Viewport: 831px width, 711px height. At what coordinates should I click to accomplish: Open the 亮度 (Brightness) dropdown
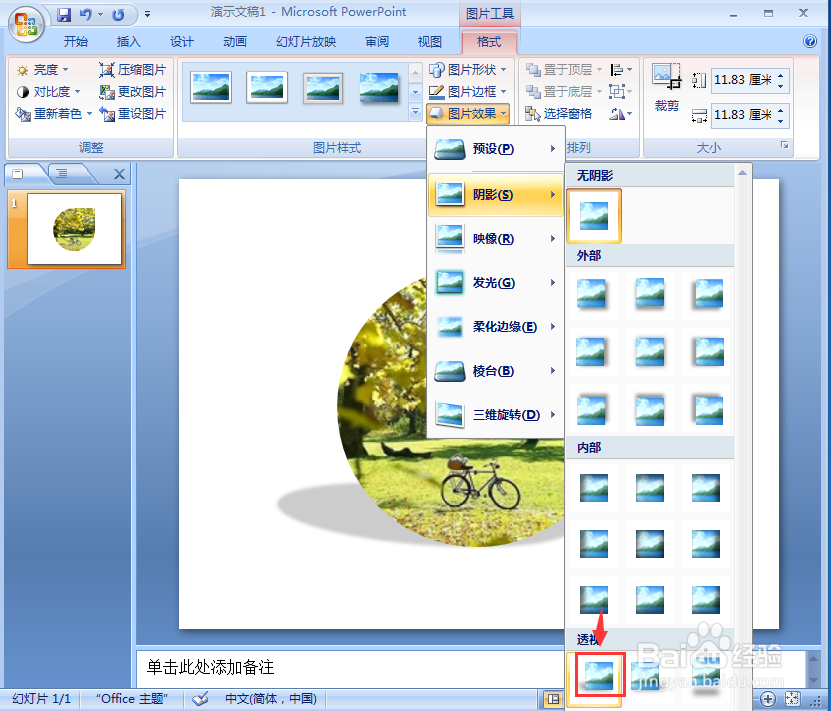44,69
